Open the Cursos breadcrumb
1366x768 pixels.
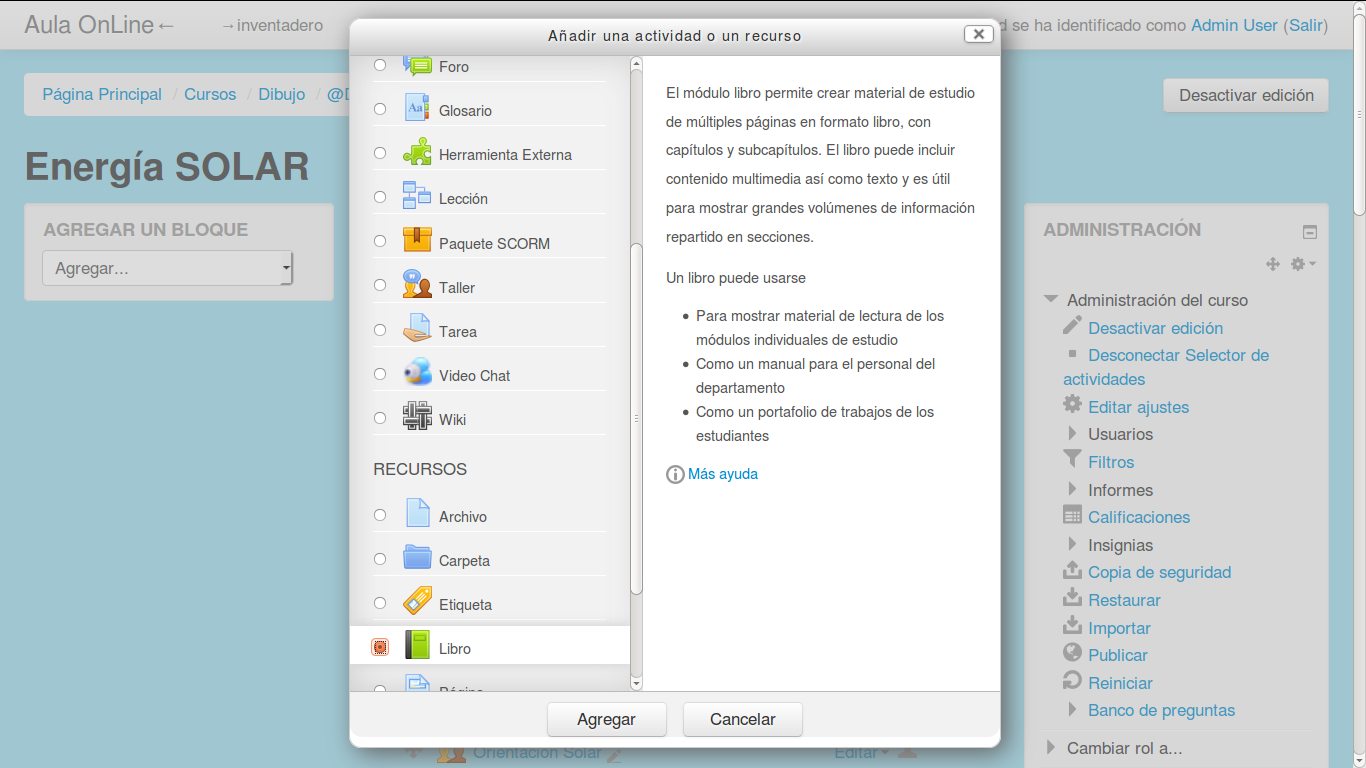[x=210, y=94]
